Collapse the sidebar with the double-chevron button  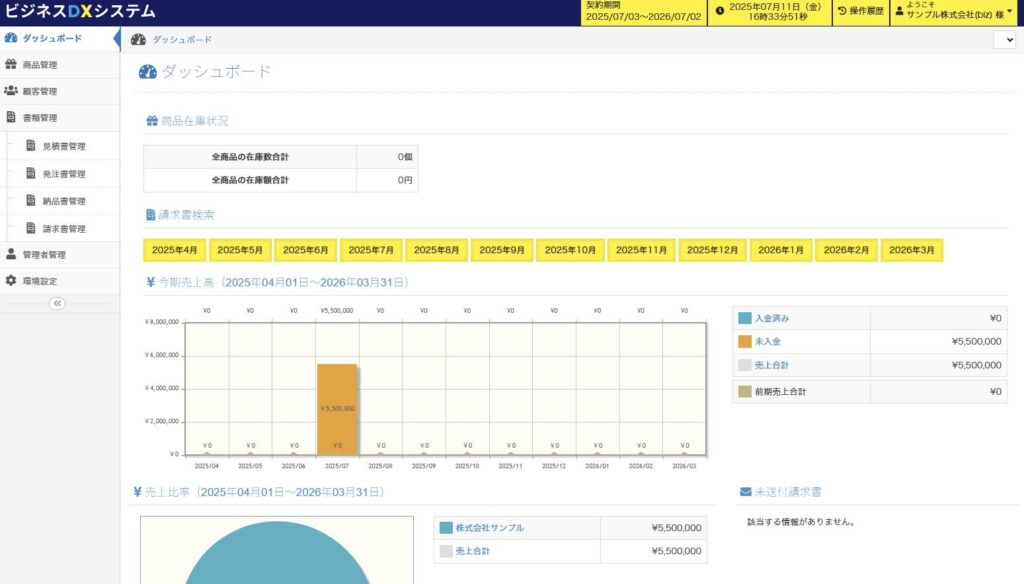click(x=57, y=303)
